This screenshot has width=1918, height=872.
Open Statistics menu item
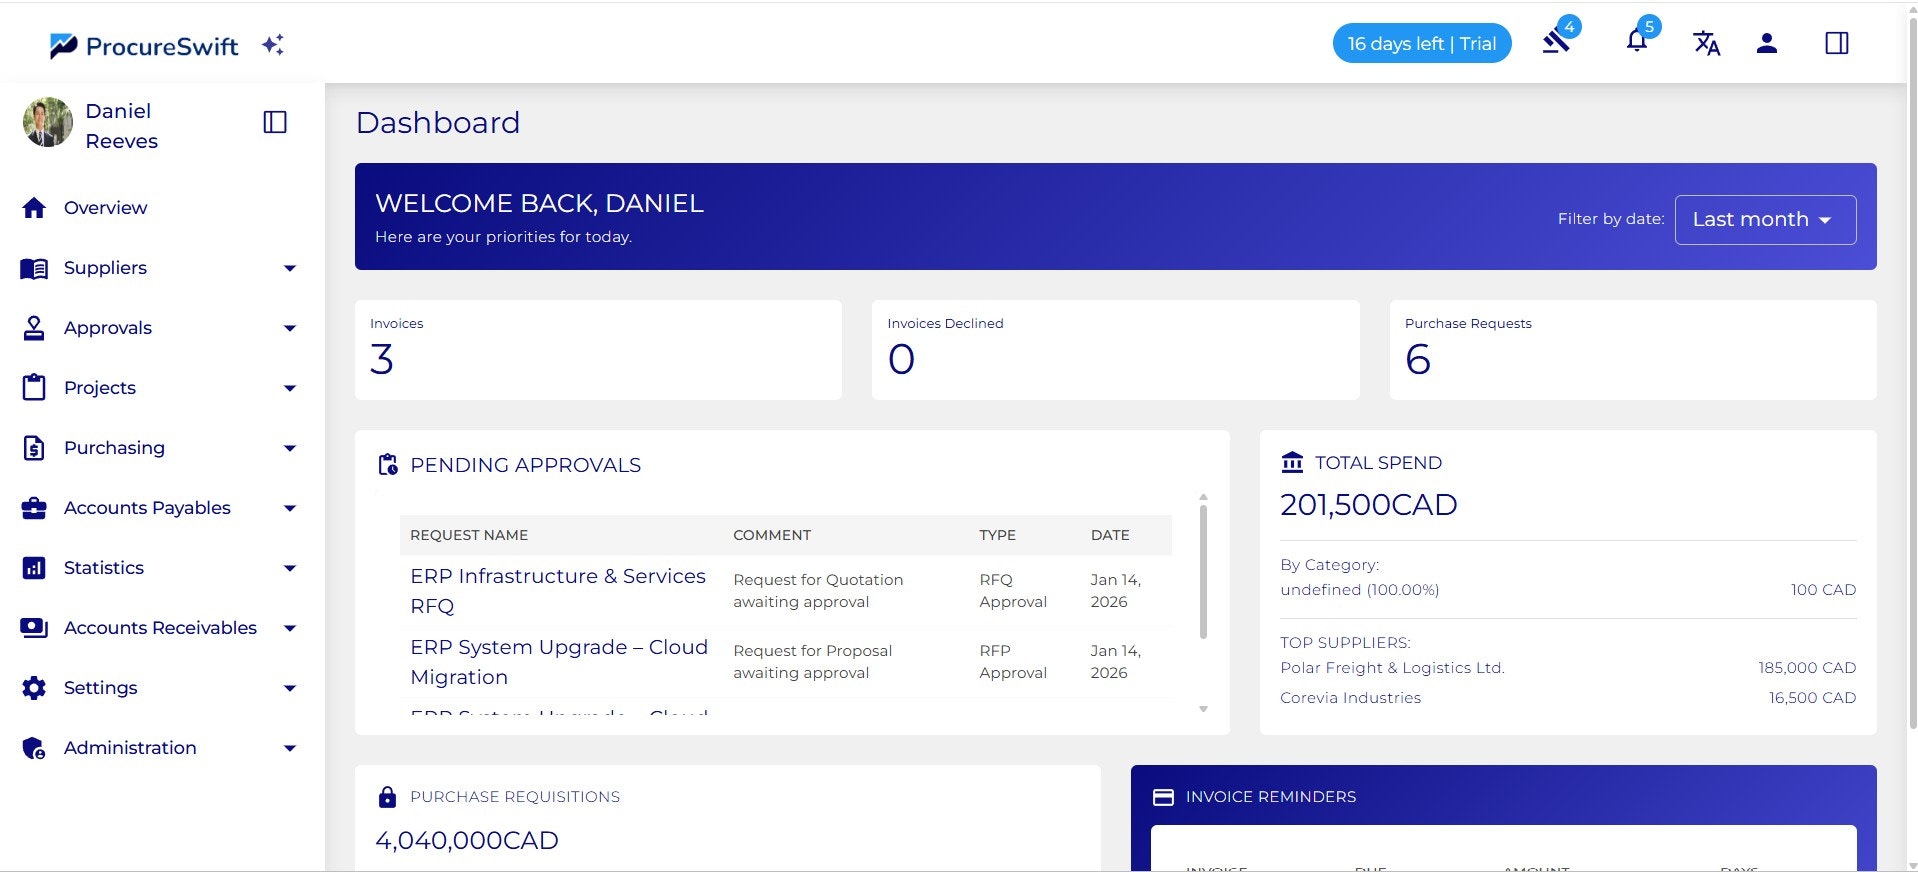[x=104, y=568]
